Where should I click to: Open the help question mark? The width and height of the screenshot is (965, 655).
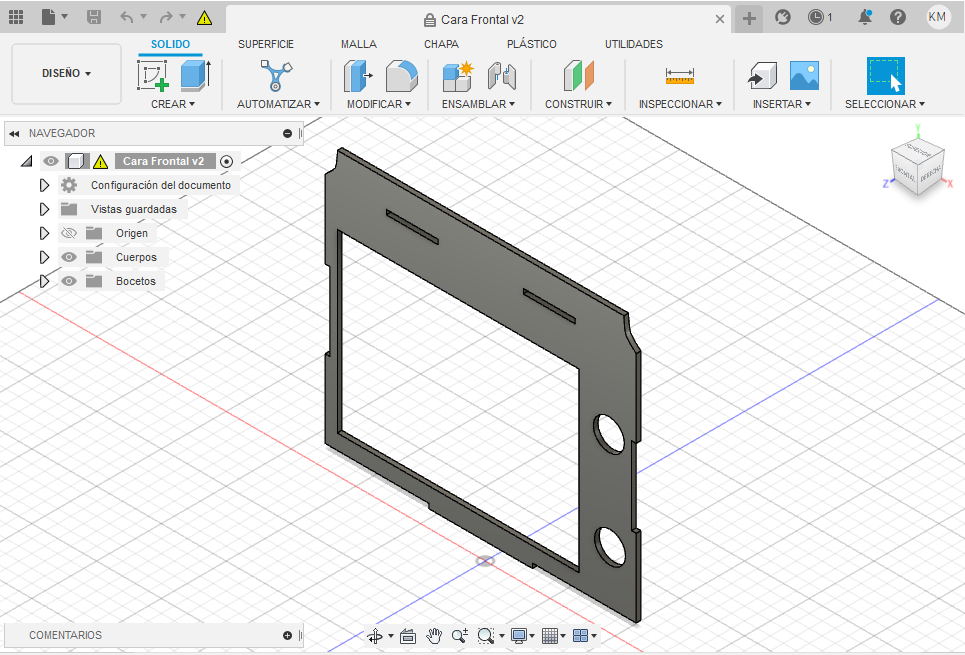coord(898,17)
